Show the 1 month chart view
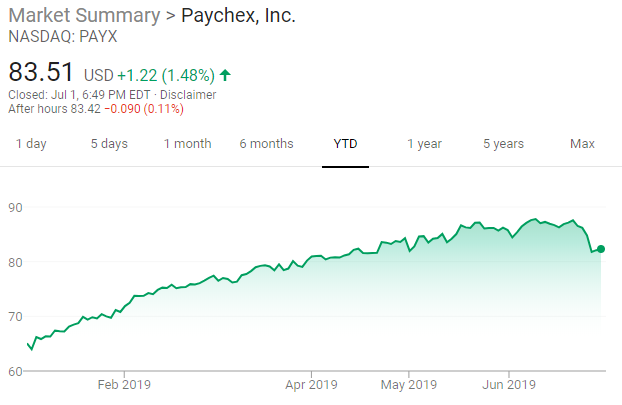Image resolution: width=622 pixels, height=405 pixels. pos(188,144)
